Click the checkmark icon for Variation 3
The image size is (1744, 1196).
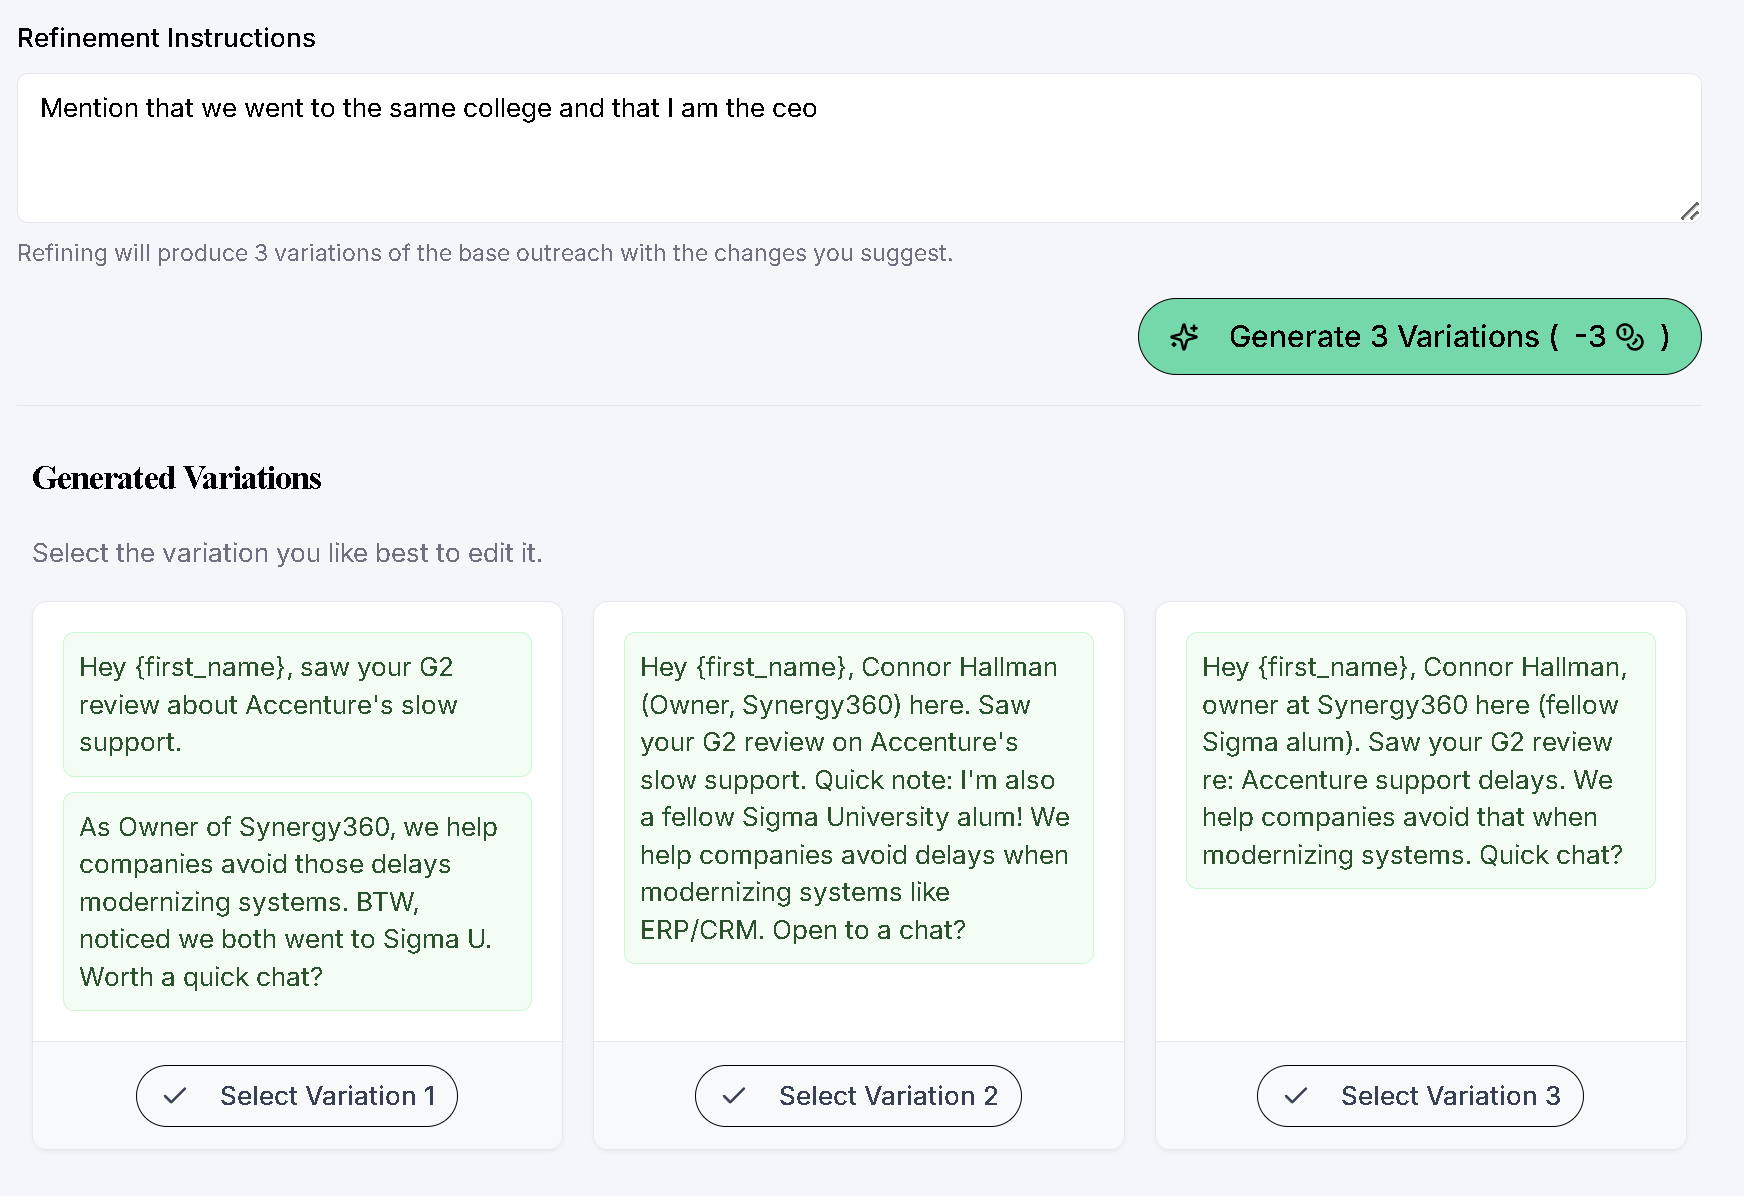pos(1296,1096)
